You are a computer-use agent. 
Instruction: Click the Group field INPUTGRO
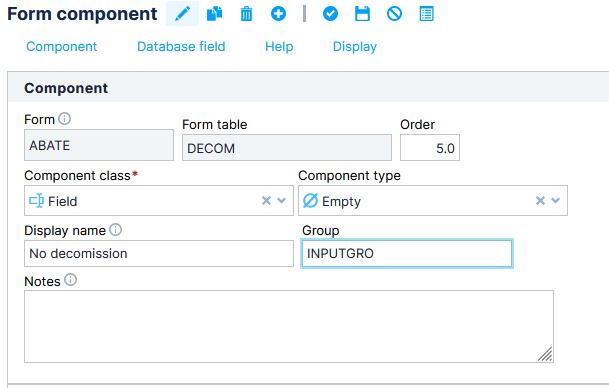point(407,254)
